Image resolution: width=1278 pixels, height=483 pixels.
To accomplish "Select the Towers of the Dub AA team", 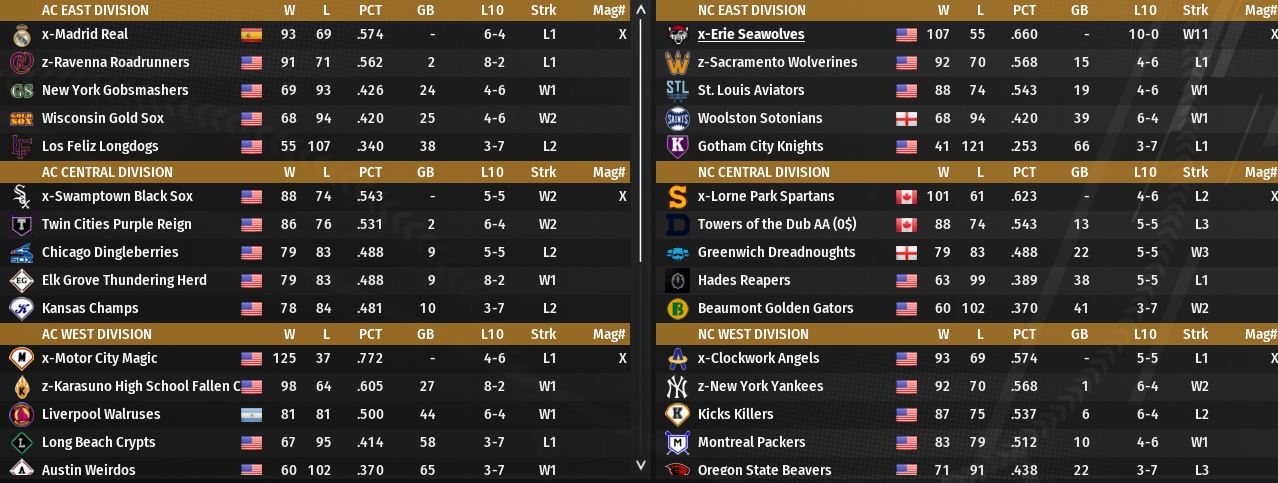I will coord(776,224).
